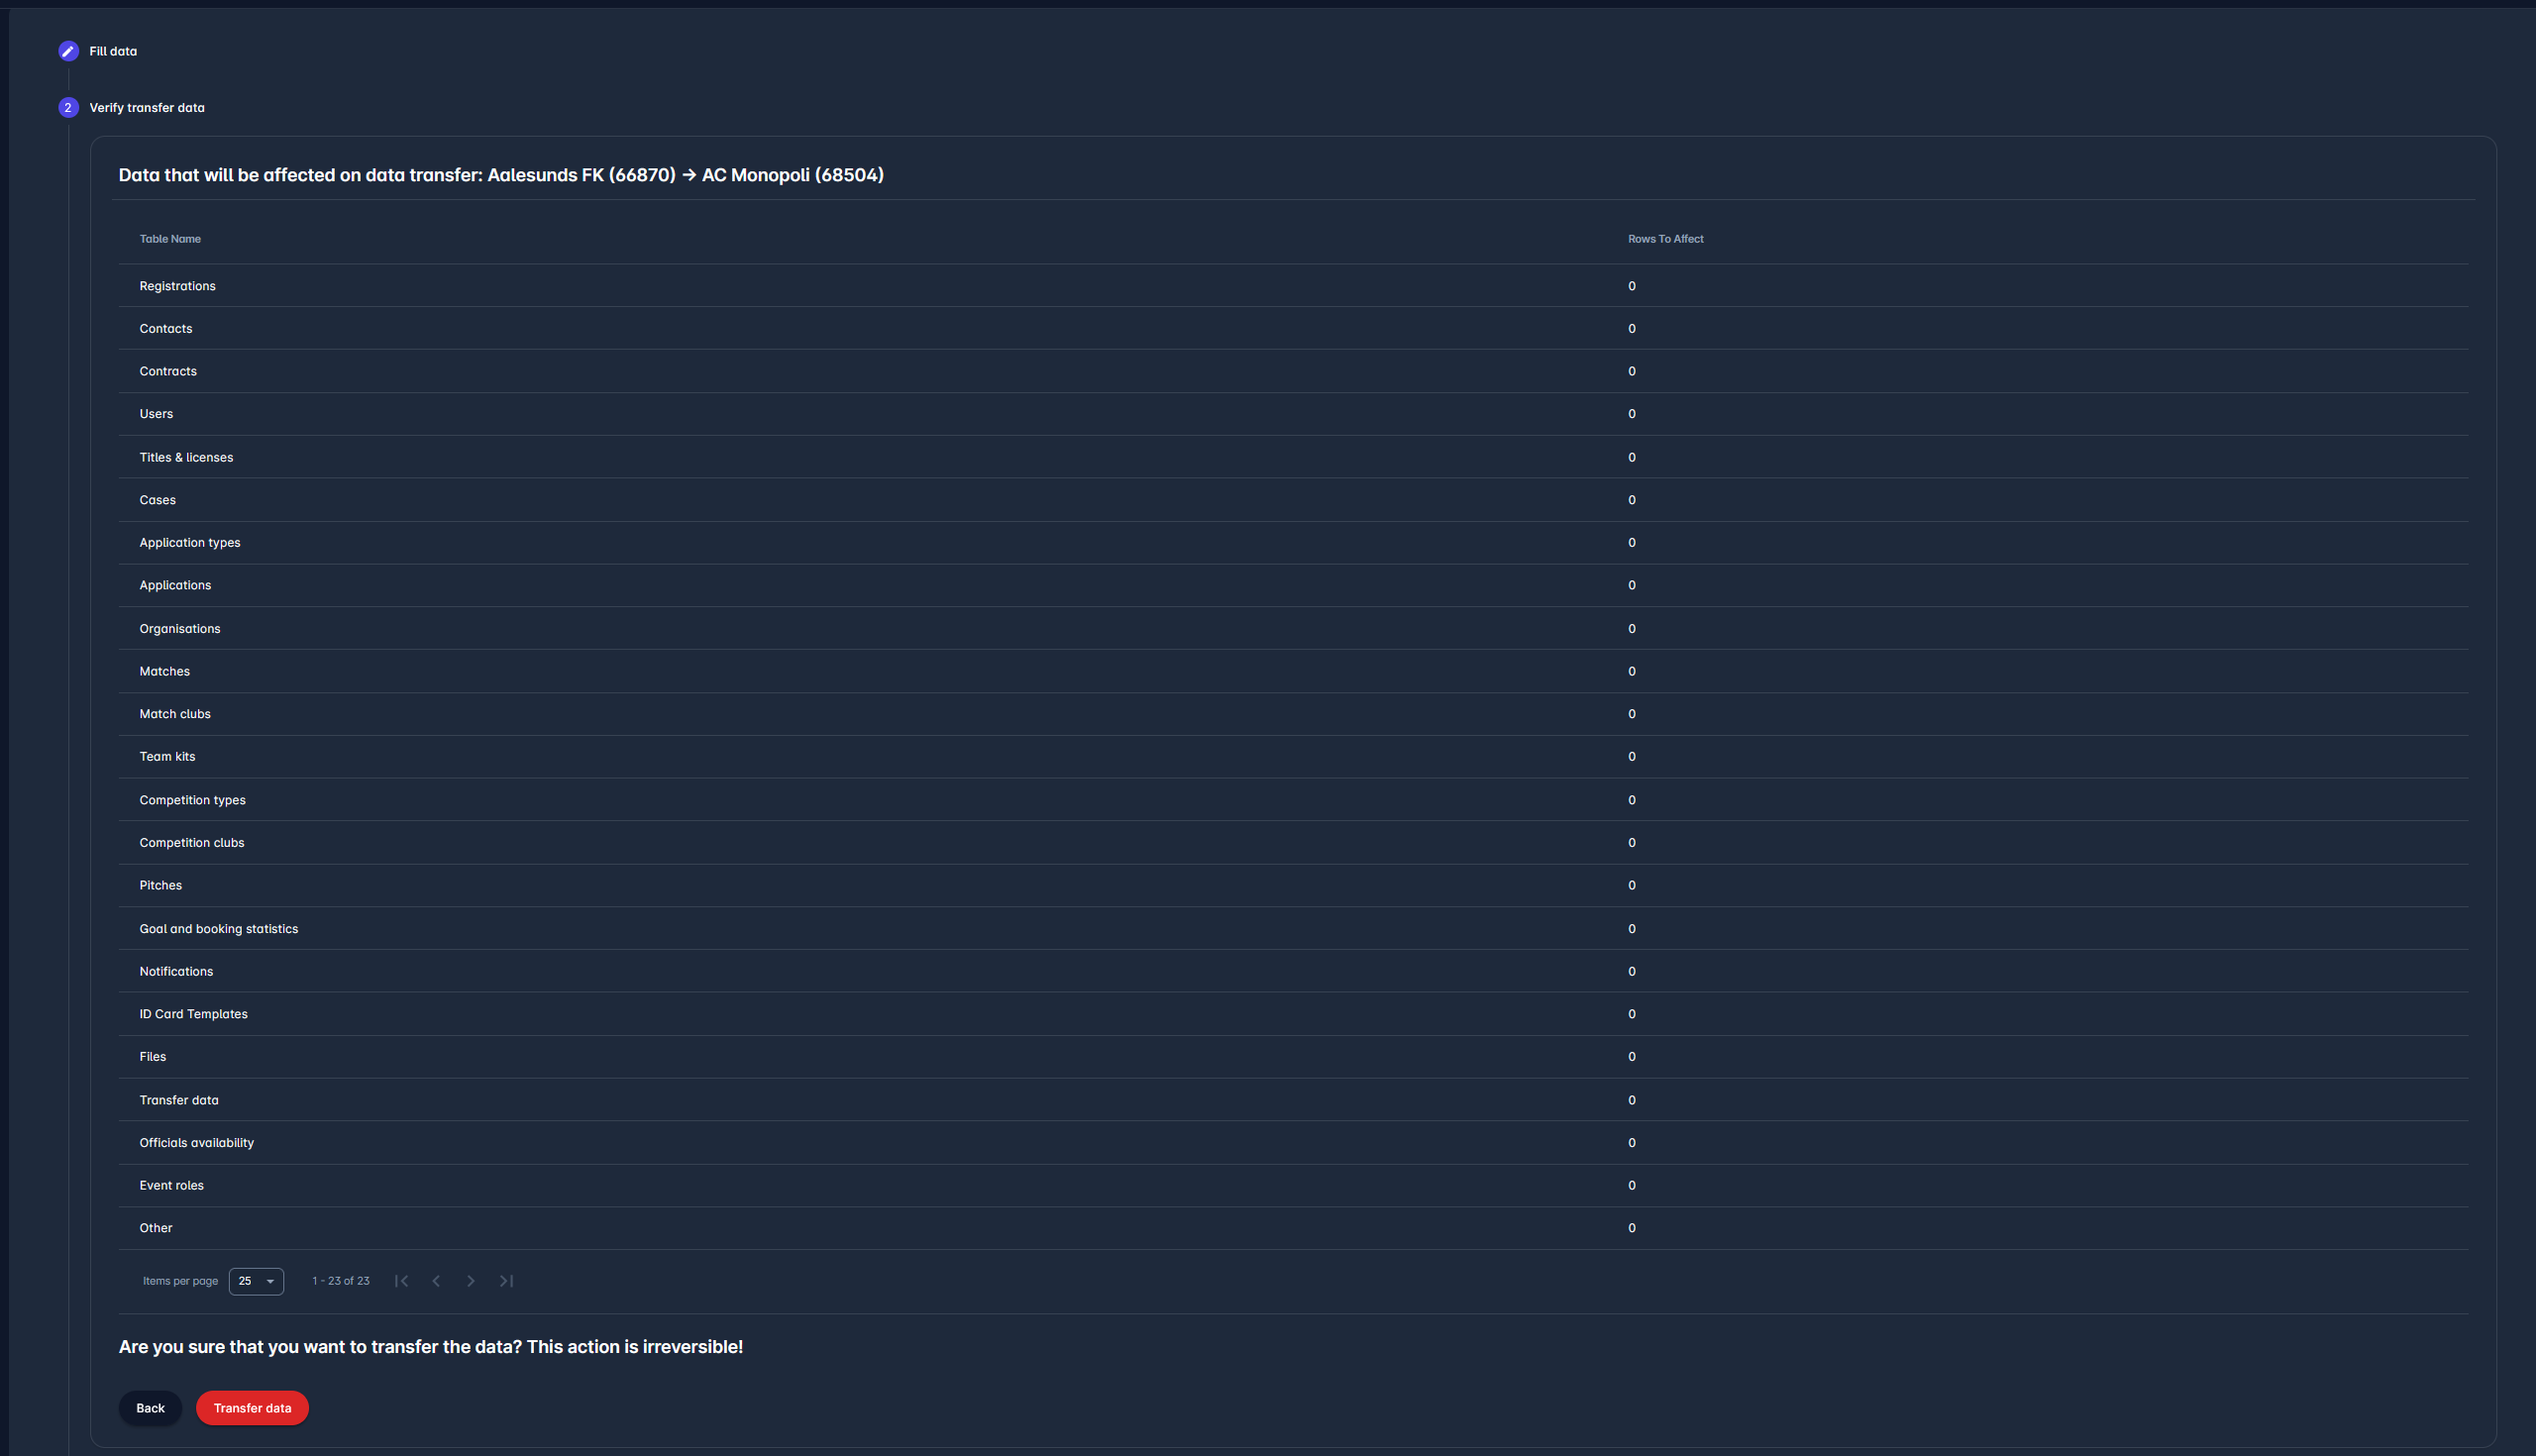
Task: Jump to last page of table
Action: (x=506, y=1281)
